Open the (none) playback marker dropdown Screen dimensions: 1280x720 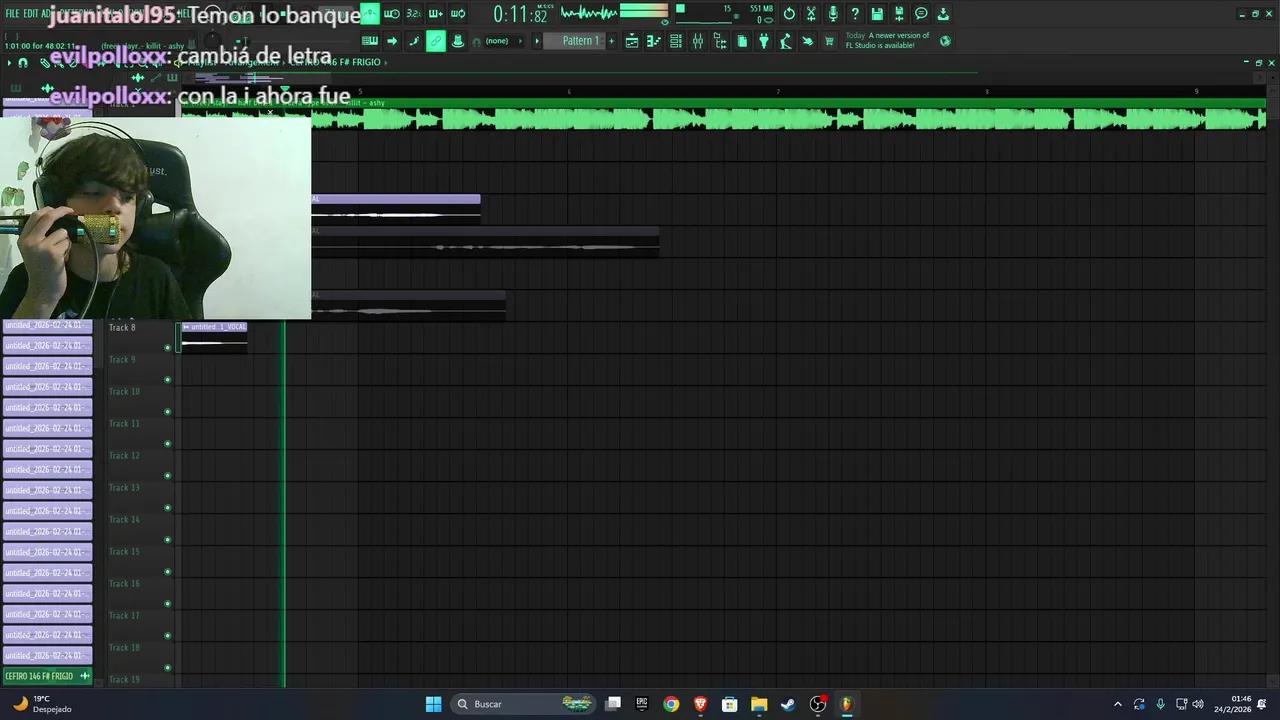click(496, 40)
